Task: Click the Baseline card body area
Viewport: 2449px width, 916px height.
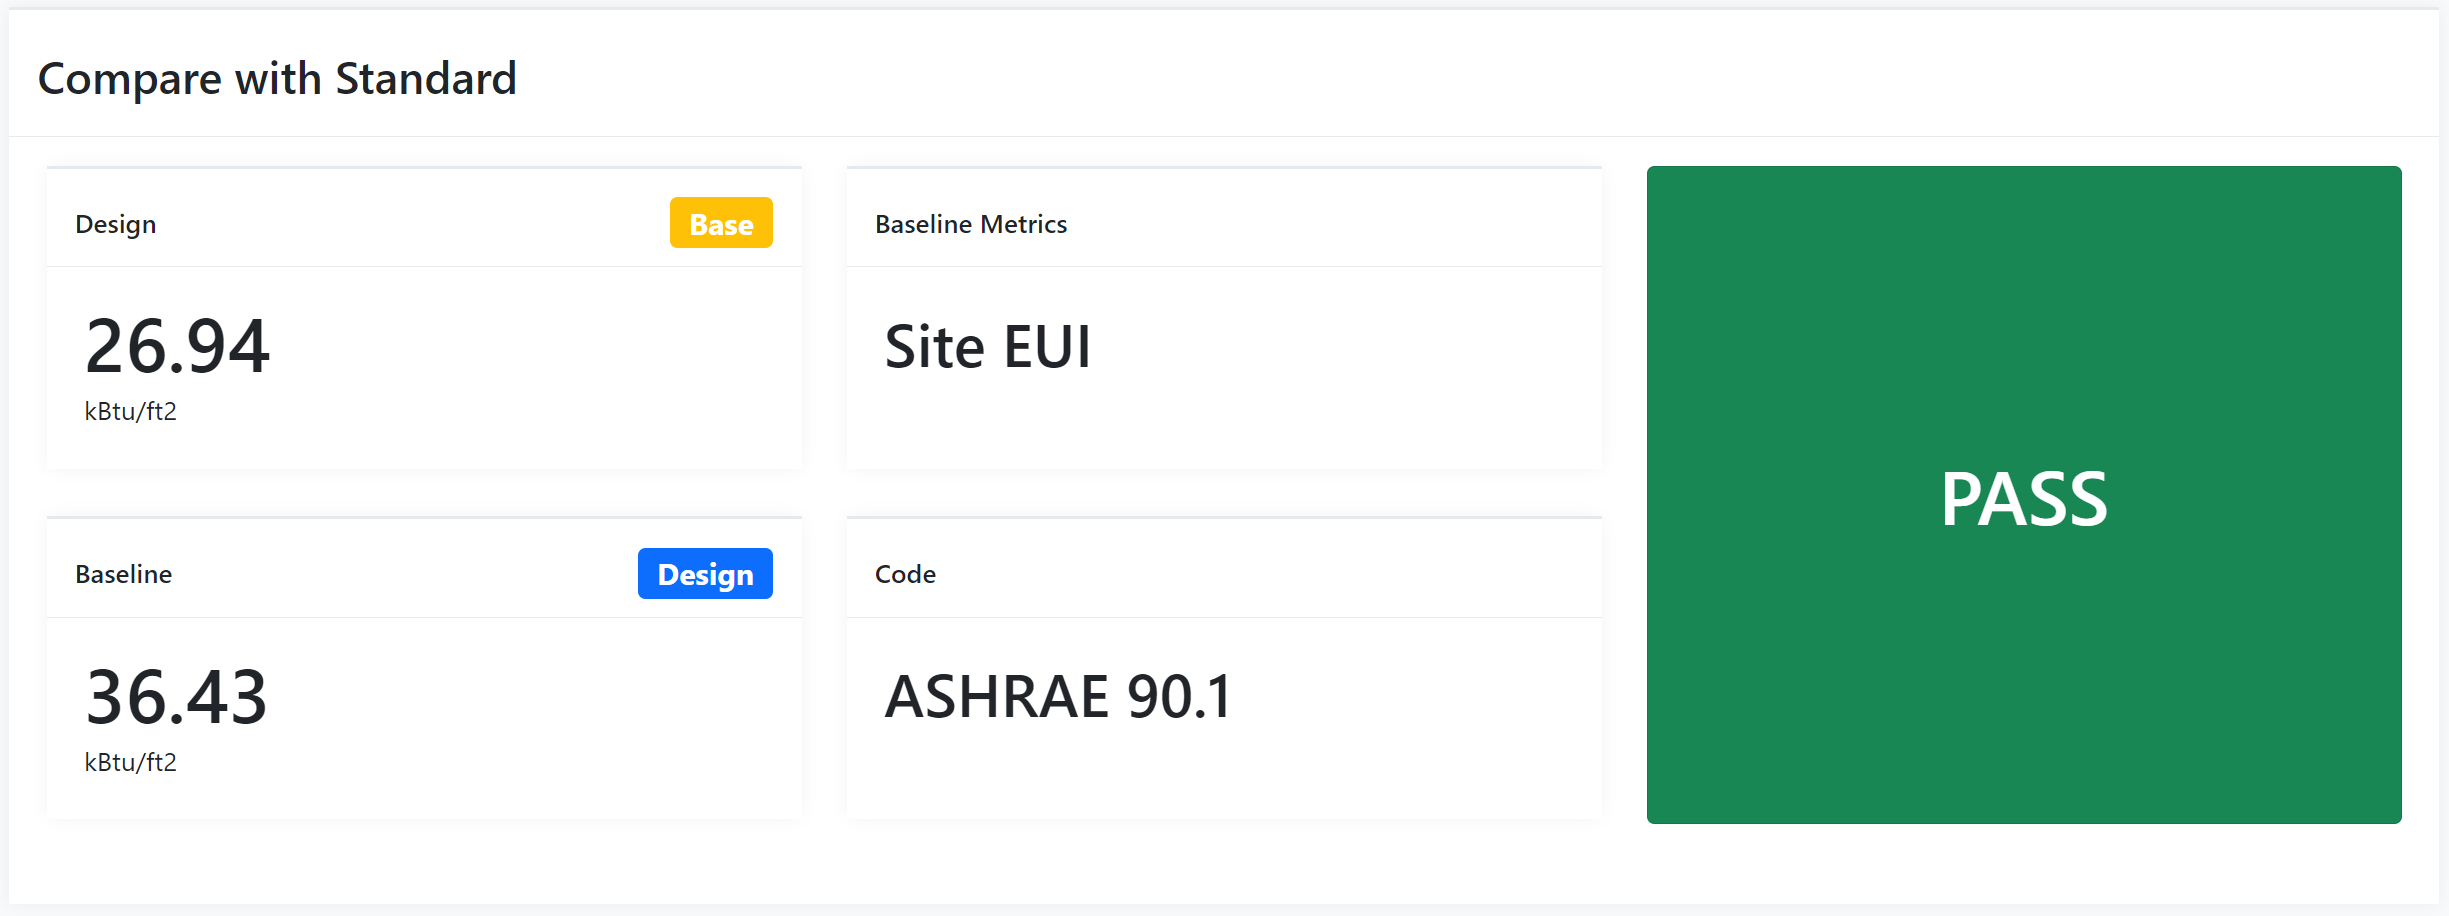Action: [x=424, y=718]
